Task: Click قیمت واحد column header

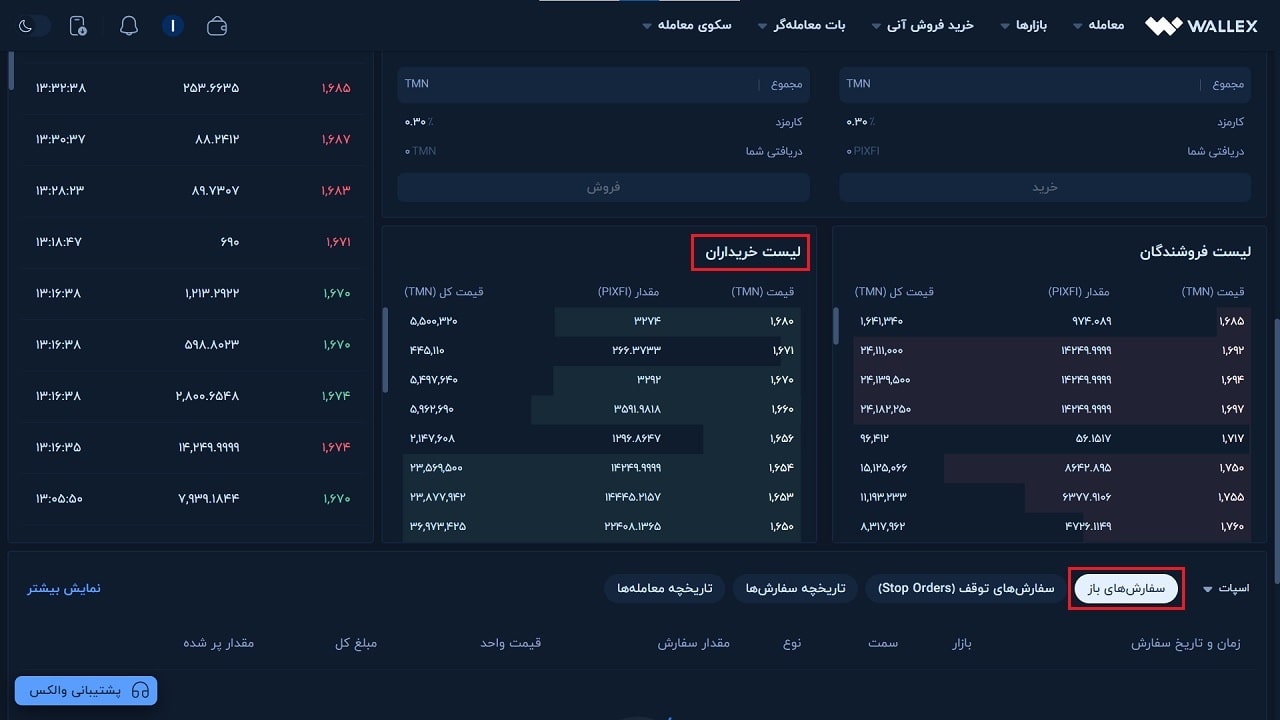Action: [510, 643]
